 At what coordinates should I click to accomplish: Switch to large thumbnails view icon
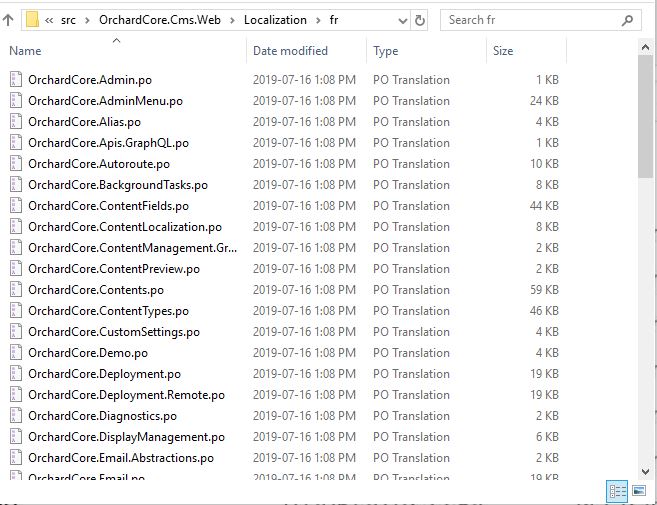(639, 490)
